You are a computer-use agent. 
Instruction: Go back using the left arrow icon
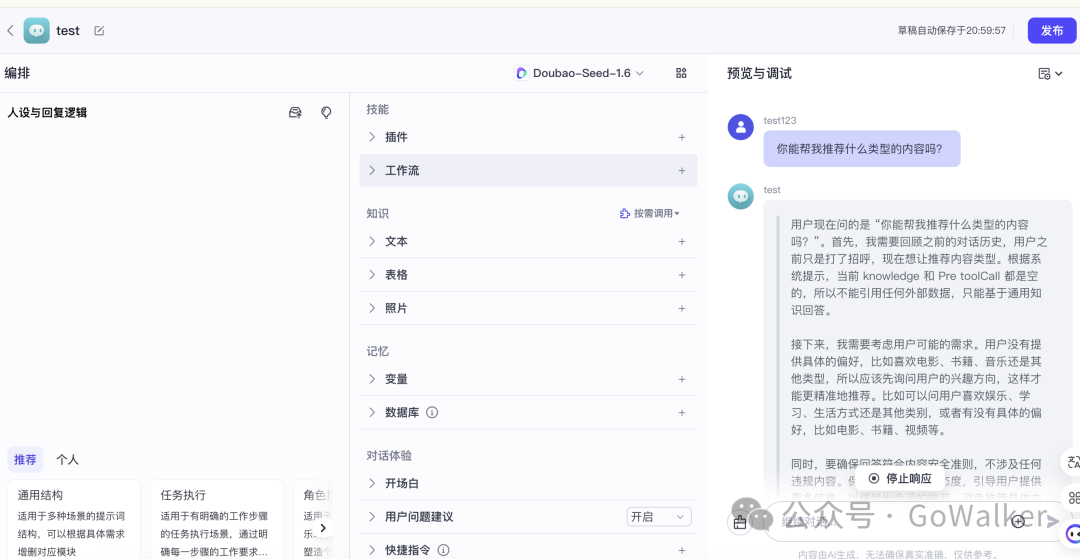pos(10,30)
